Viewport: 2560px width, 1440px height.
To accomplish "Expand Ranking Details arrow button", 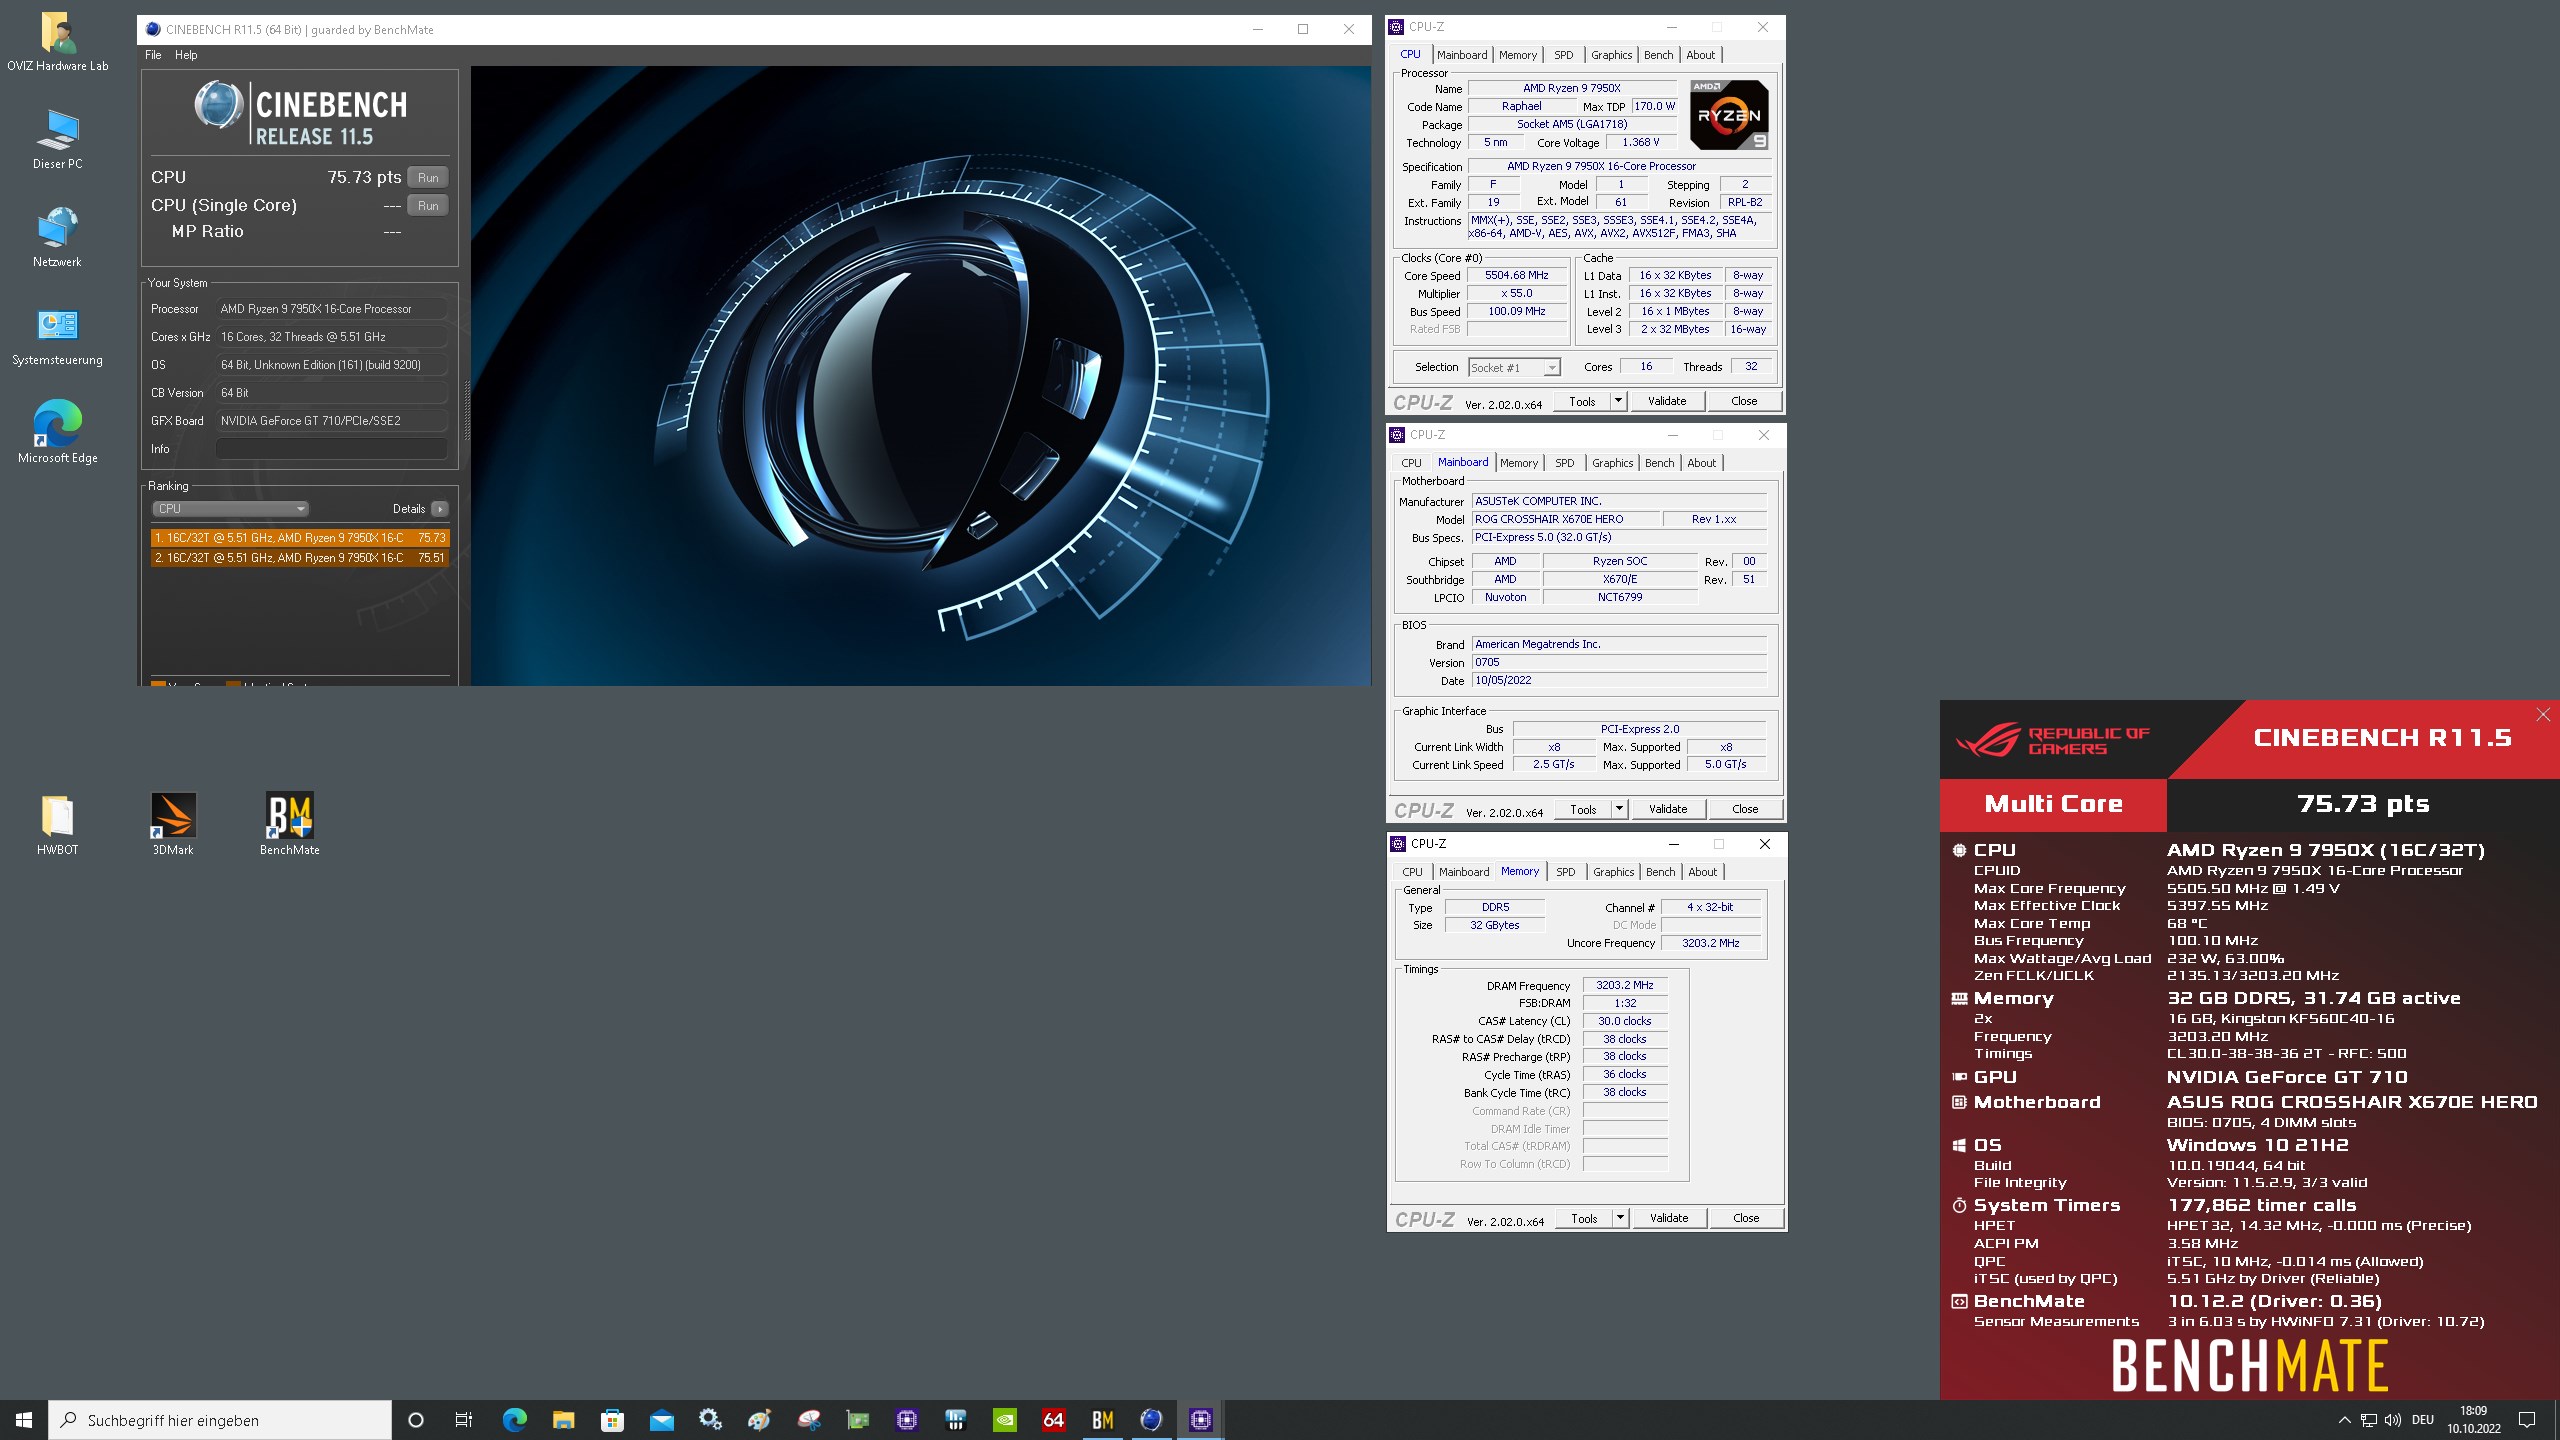I will 439,509.
